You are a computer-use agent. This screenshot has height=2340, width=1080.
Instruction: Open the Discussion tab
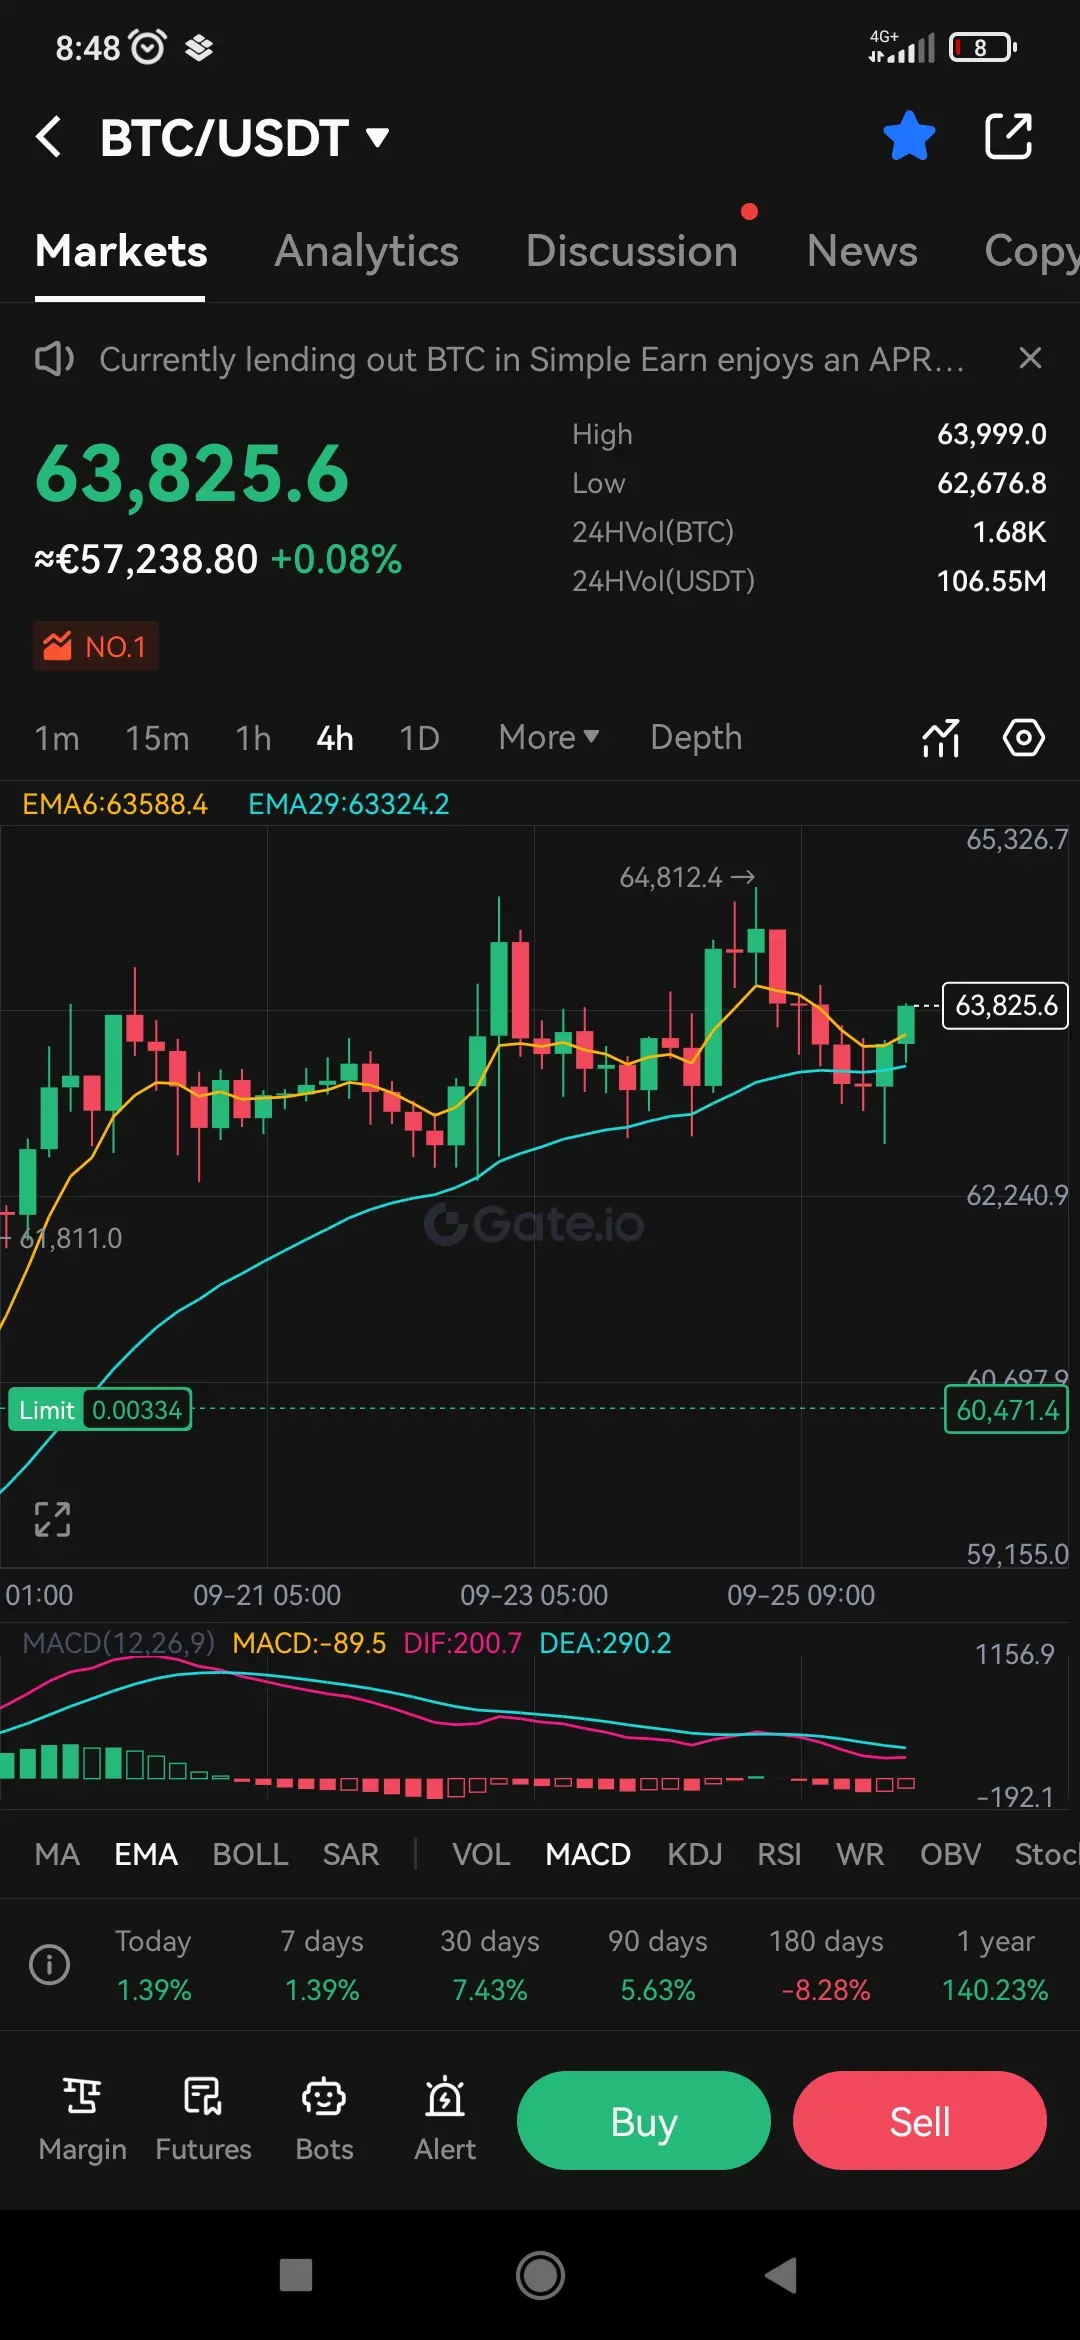point(632,251)
